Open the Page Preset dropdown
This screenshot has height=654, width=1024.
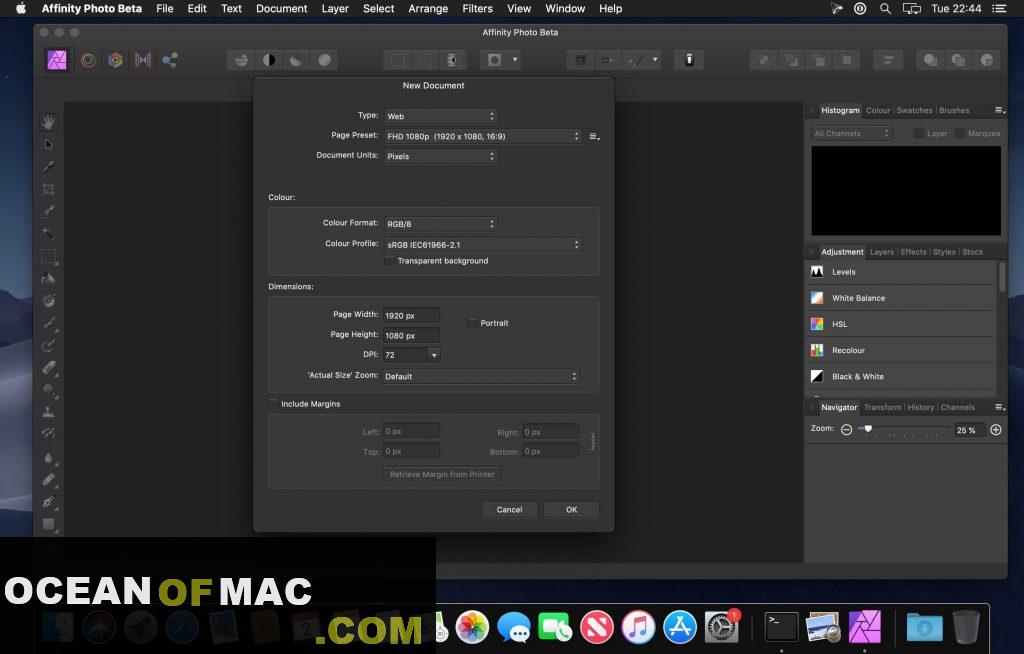[x=483, y=137]
